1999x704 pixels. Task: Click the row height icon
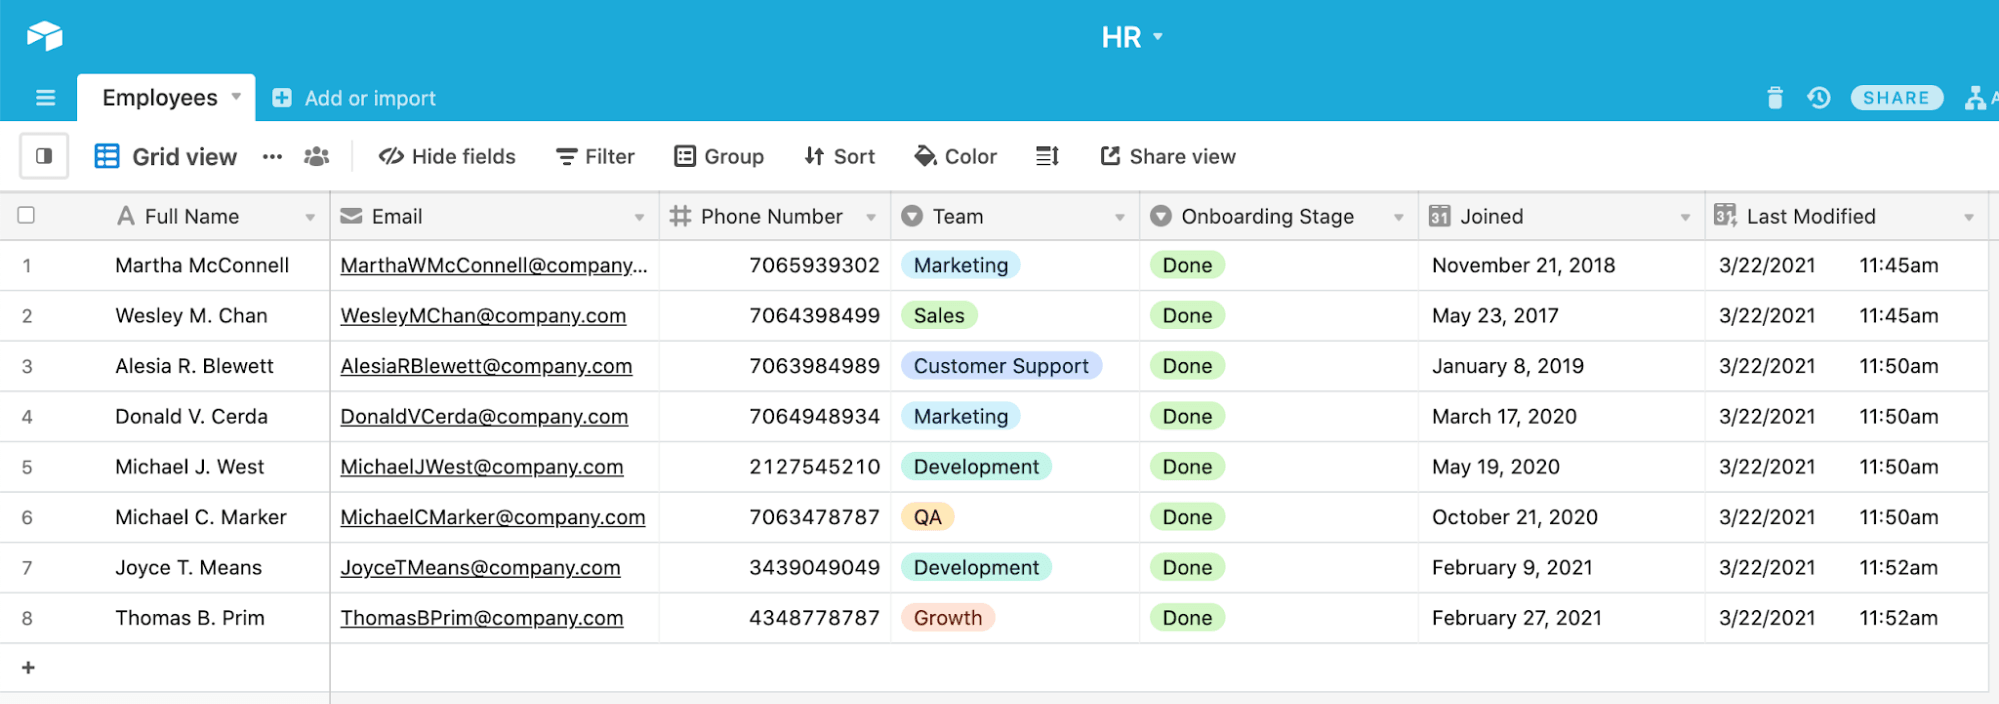1047,156
